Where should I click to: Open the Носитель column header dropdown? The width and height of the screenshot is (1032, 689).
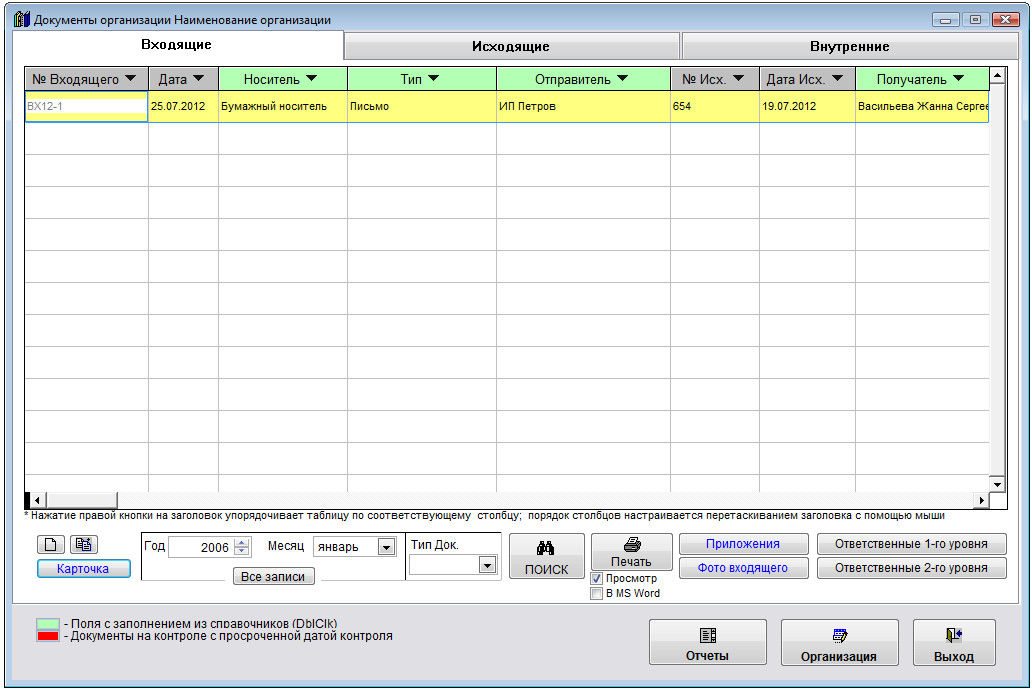click(310, 79)
